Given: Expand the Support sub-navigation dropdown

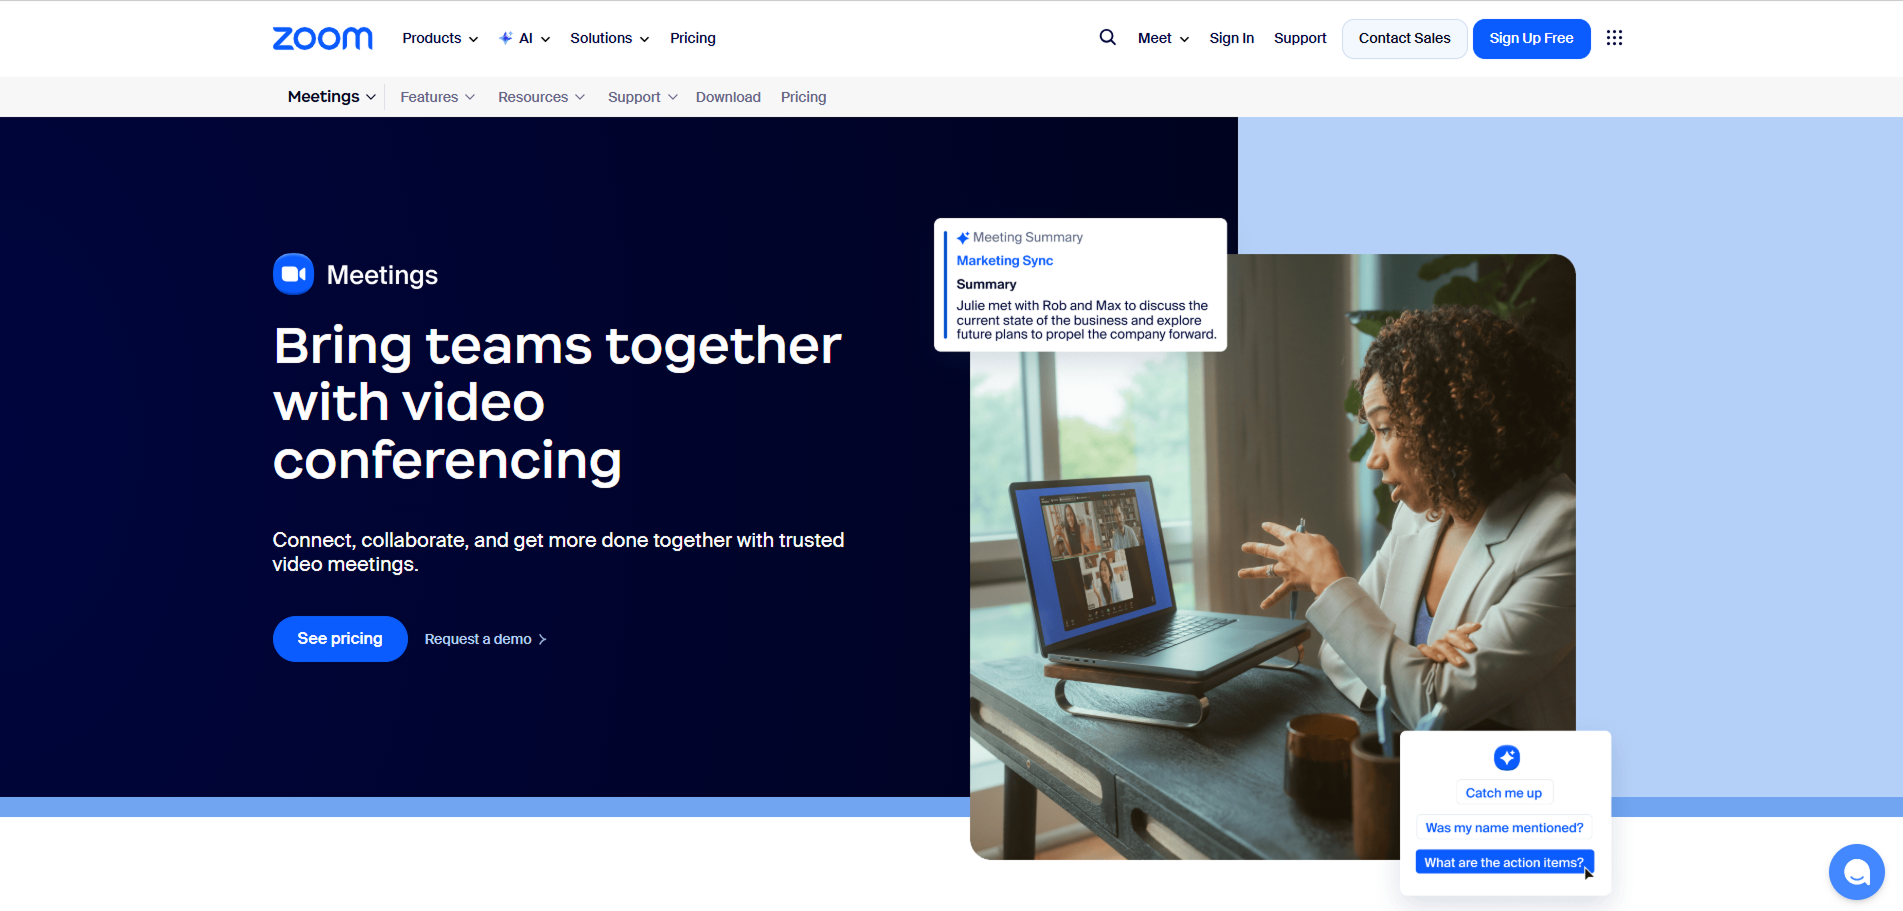Looking at the screenshot, I should [643, 97].
